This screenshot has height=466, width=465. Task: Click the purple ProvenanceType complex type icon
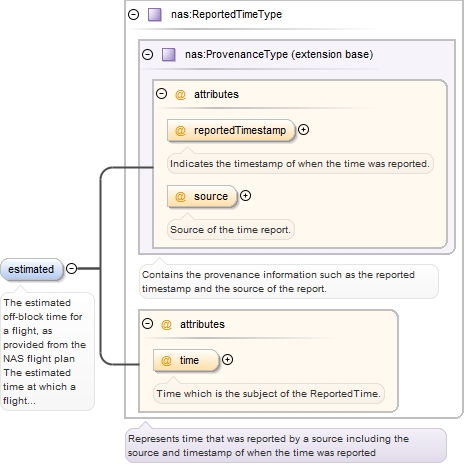[x=169, y=54]
